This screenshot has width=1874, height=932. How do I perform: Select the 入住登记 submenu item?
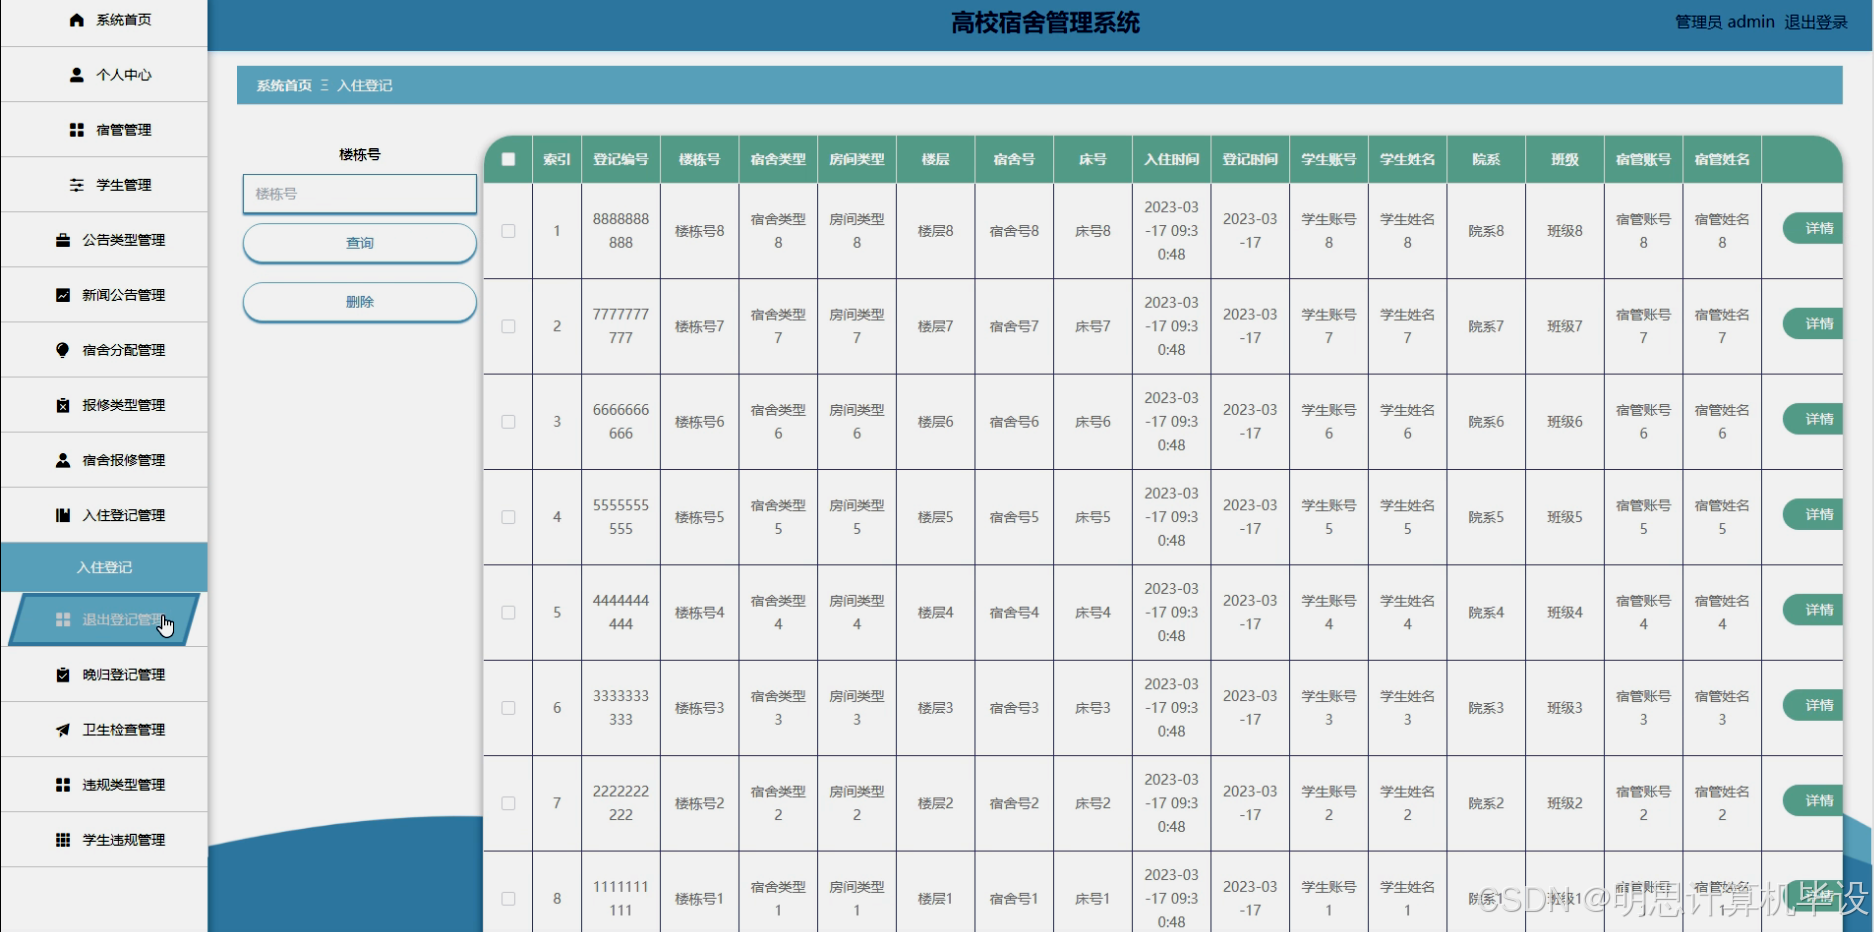104,567
